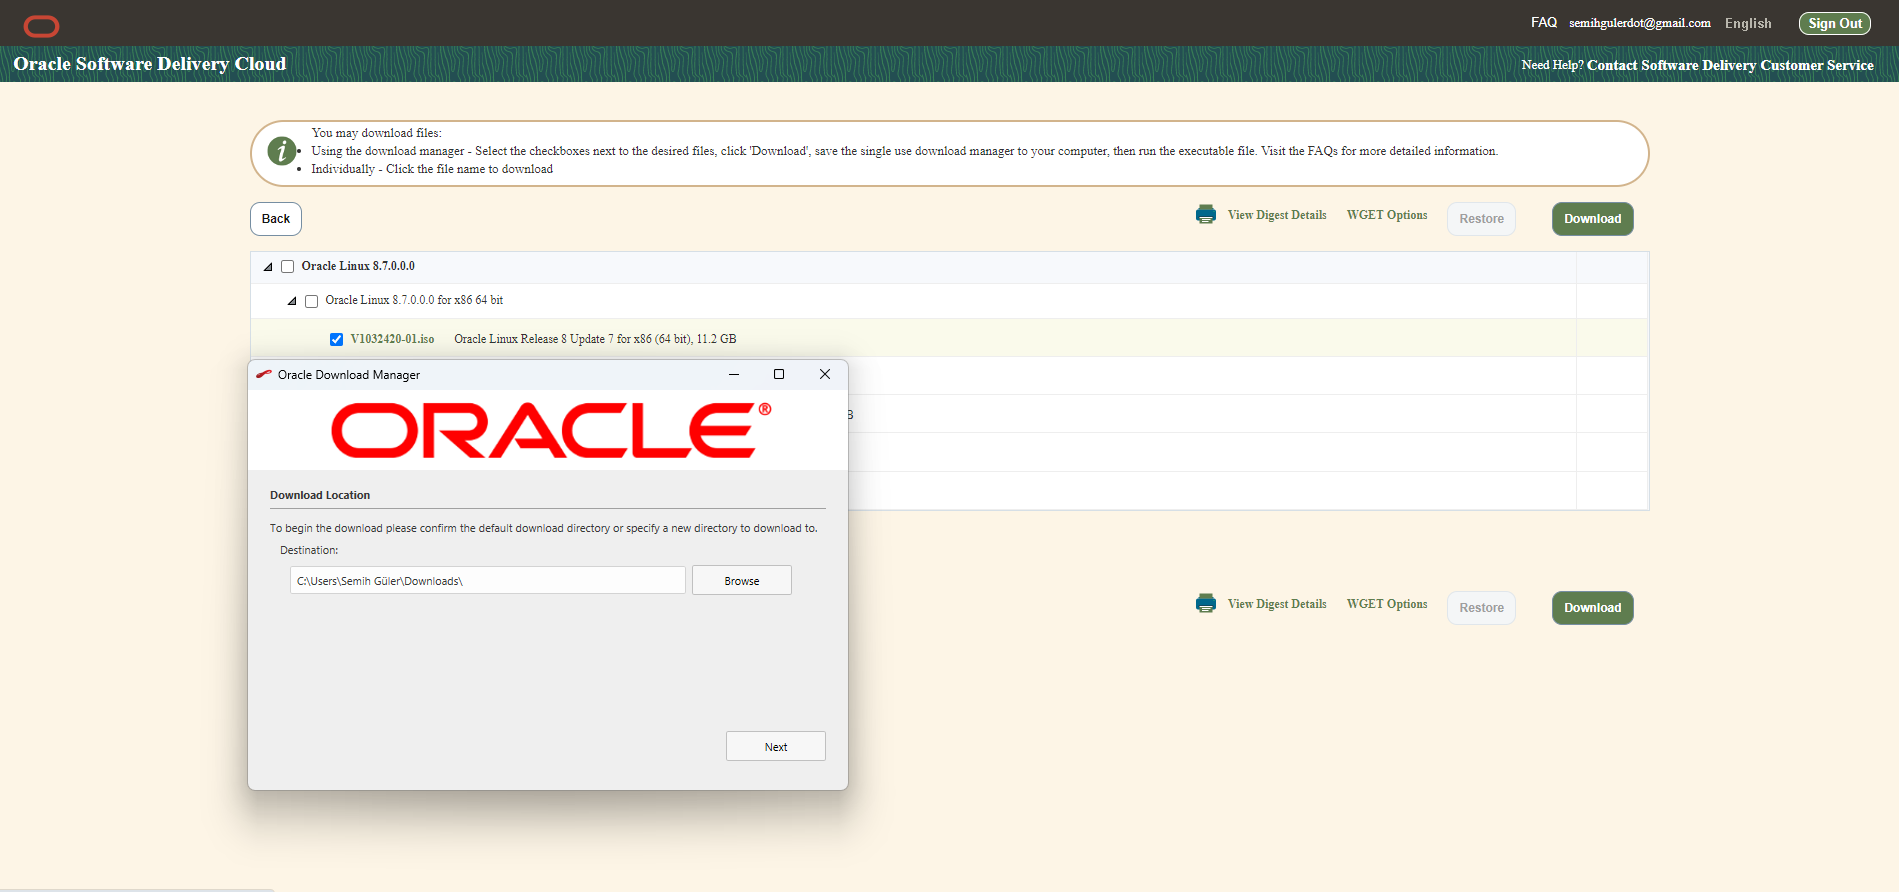Click the Oracle Software Delivery Cloud title

pyautogui.click(x=150, y=64)
